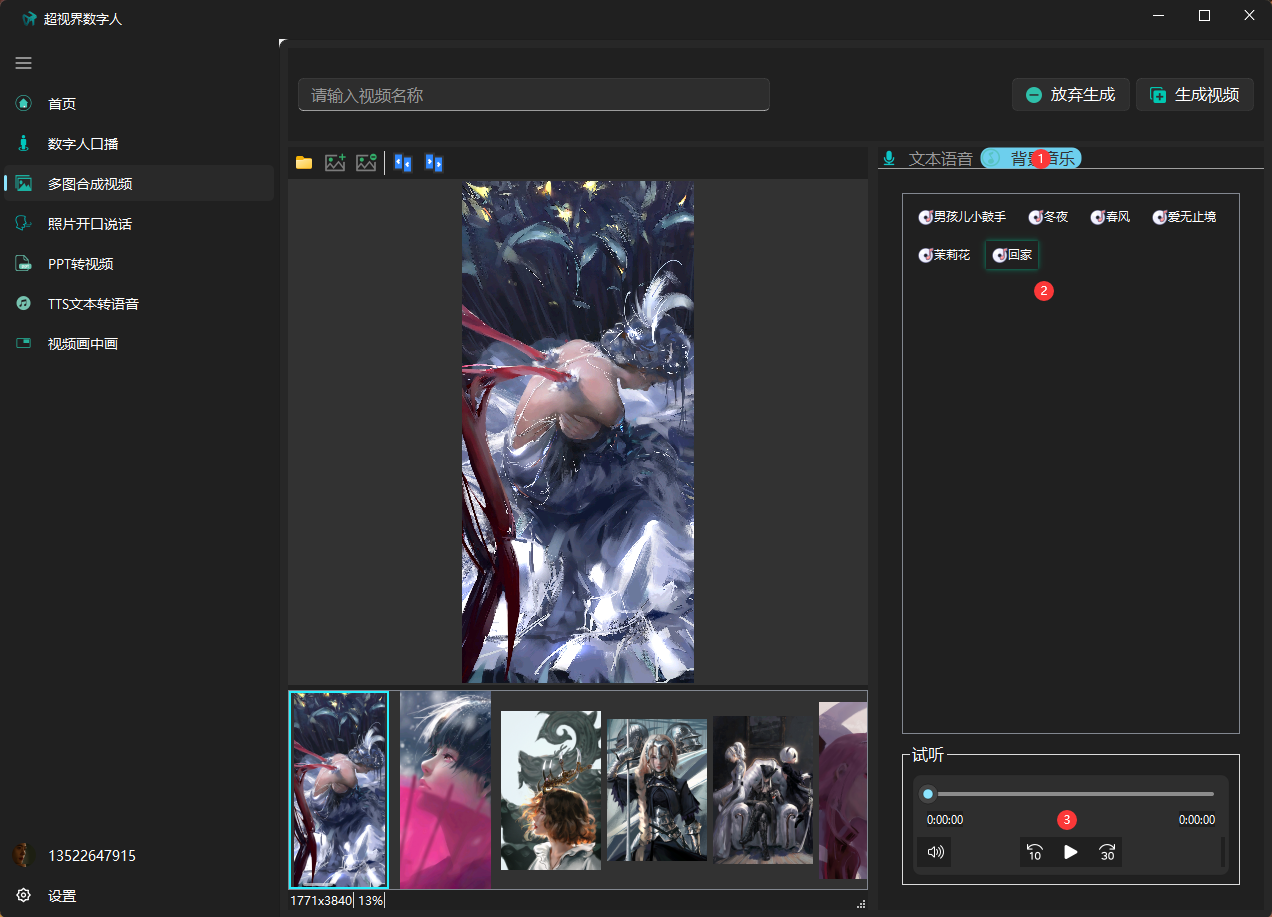
Task: Skip forward 30 seconds in preview player
Action: (1107, 852)
